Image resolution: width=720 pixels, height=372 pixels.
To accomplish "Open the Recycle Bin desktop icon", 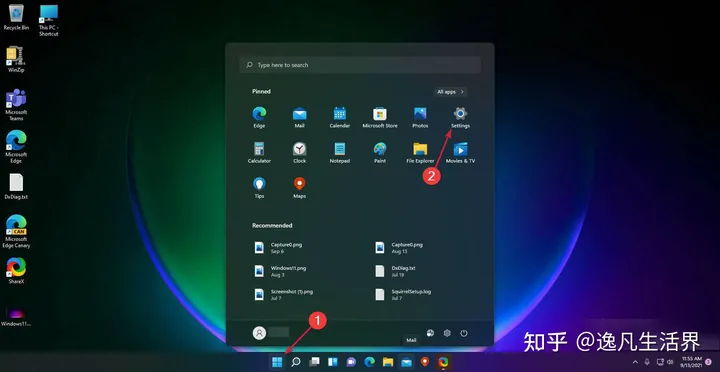I will 17,17.
